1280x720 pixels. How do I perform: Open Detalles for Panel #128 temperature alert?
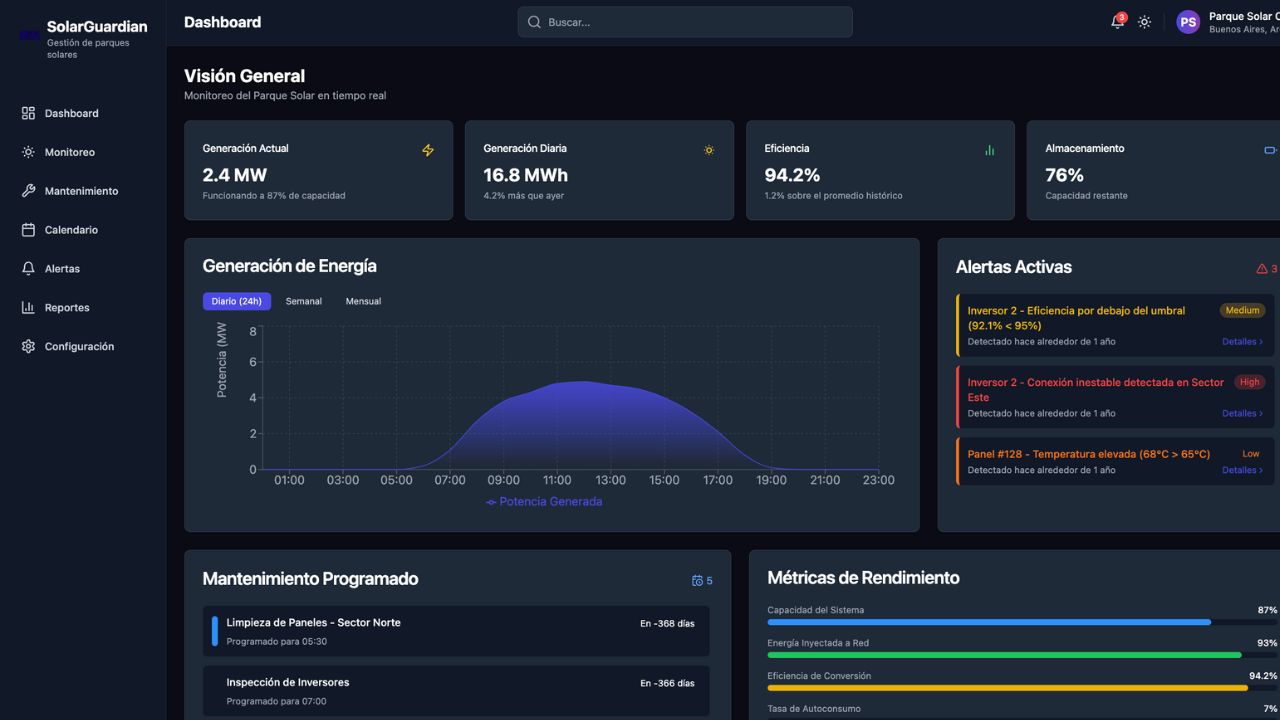click(1242, 470)
